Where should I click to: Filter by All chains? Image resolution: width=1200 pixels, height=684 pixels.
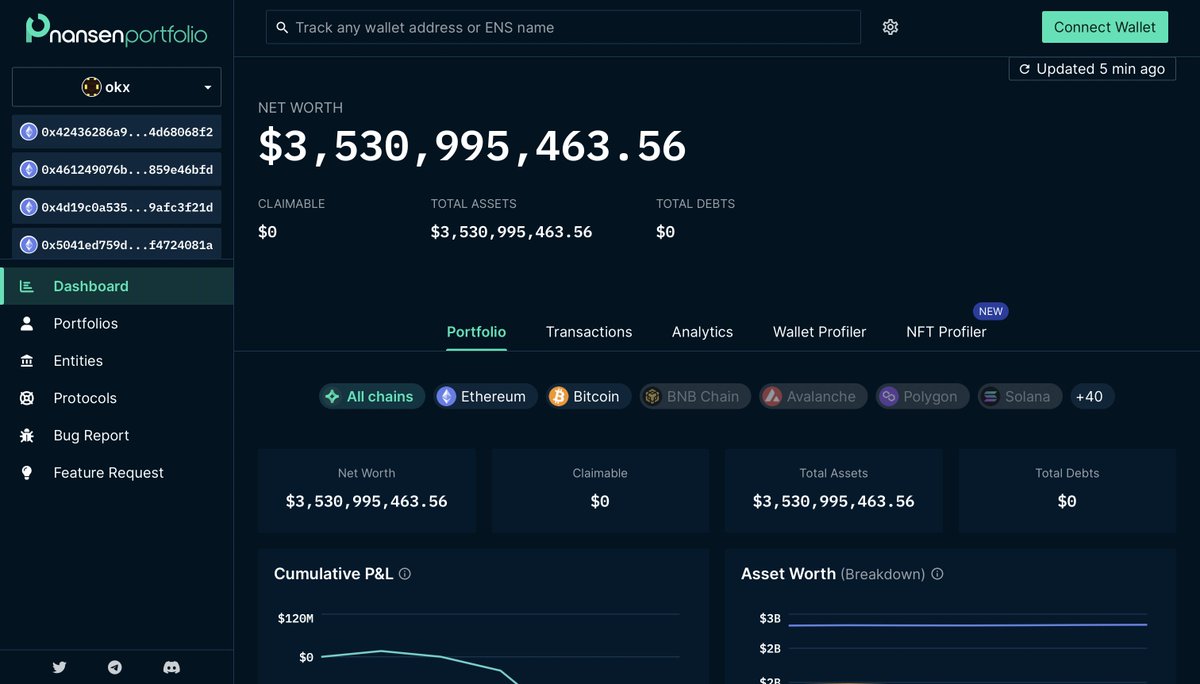(372, 397)
